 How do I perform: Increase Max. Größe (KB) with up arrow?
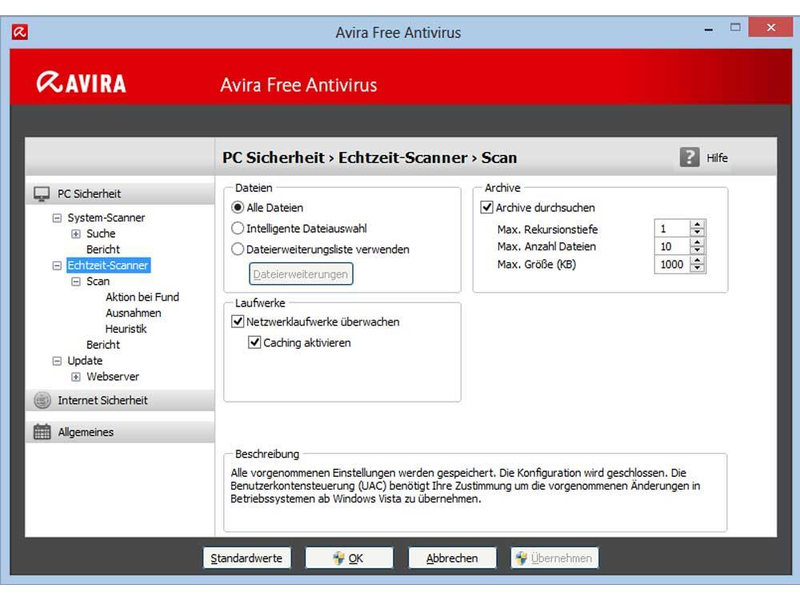tap(697, 260)
